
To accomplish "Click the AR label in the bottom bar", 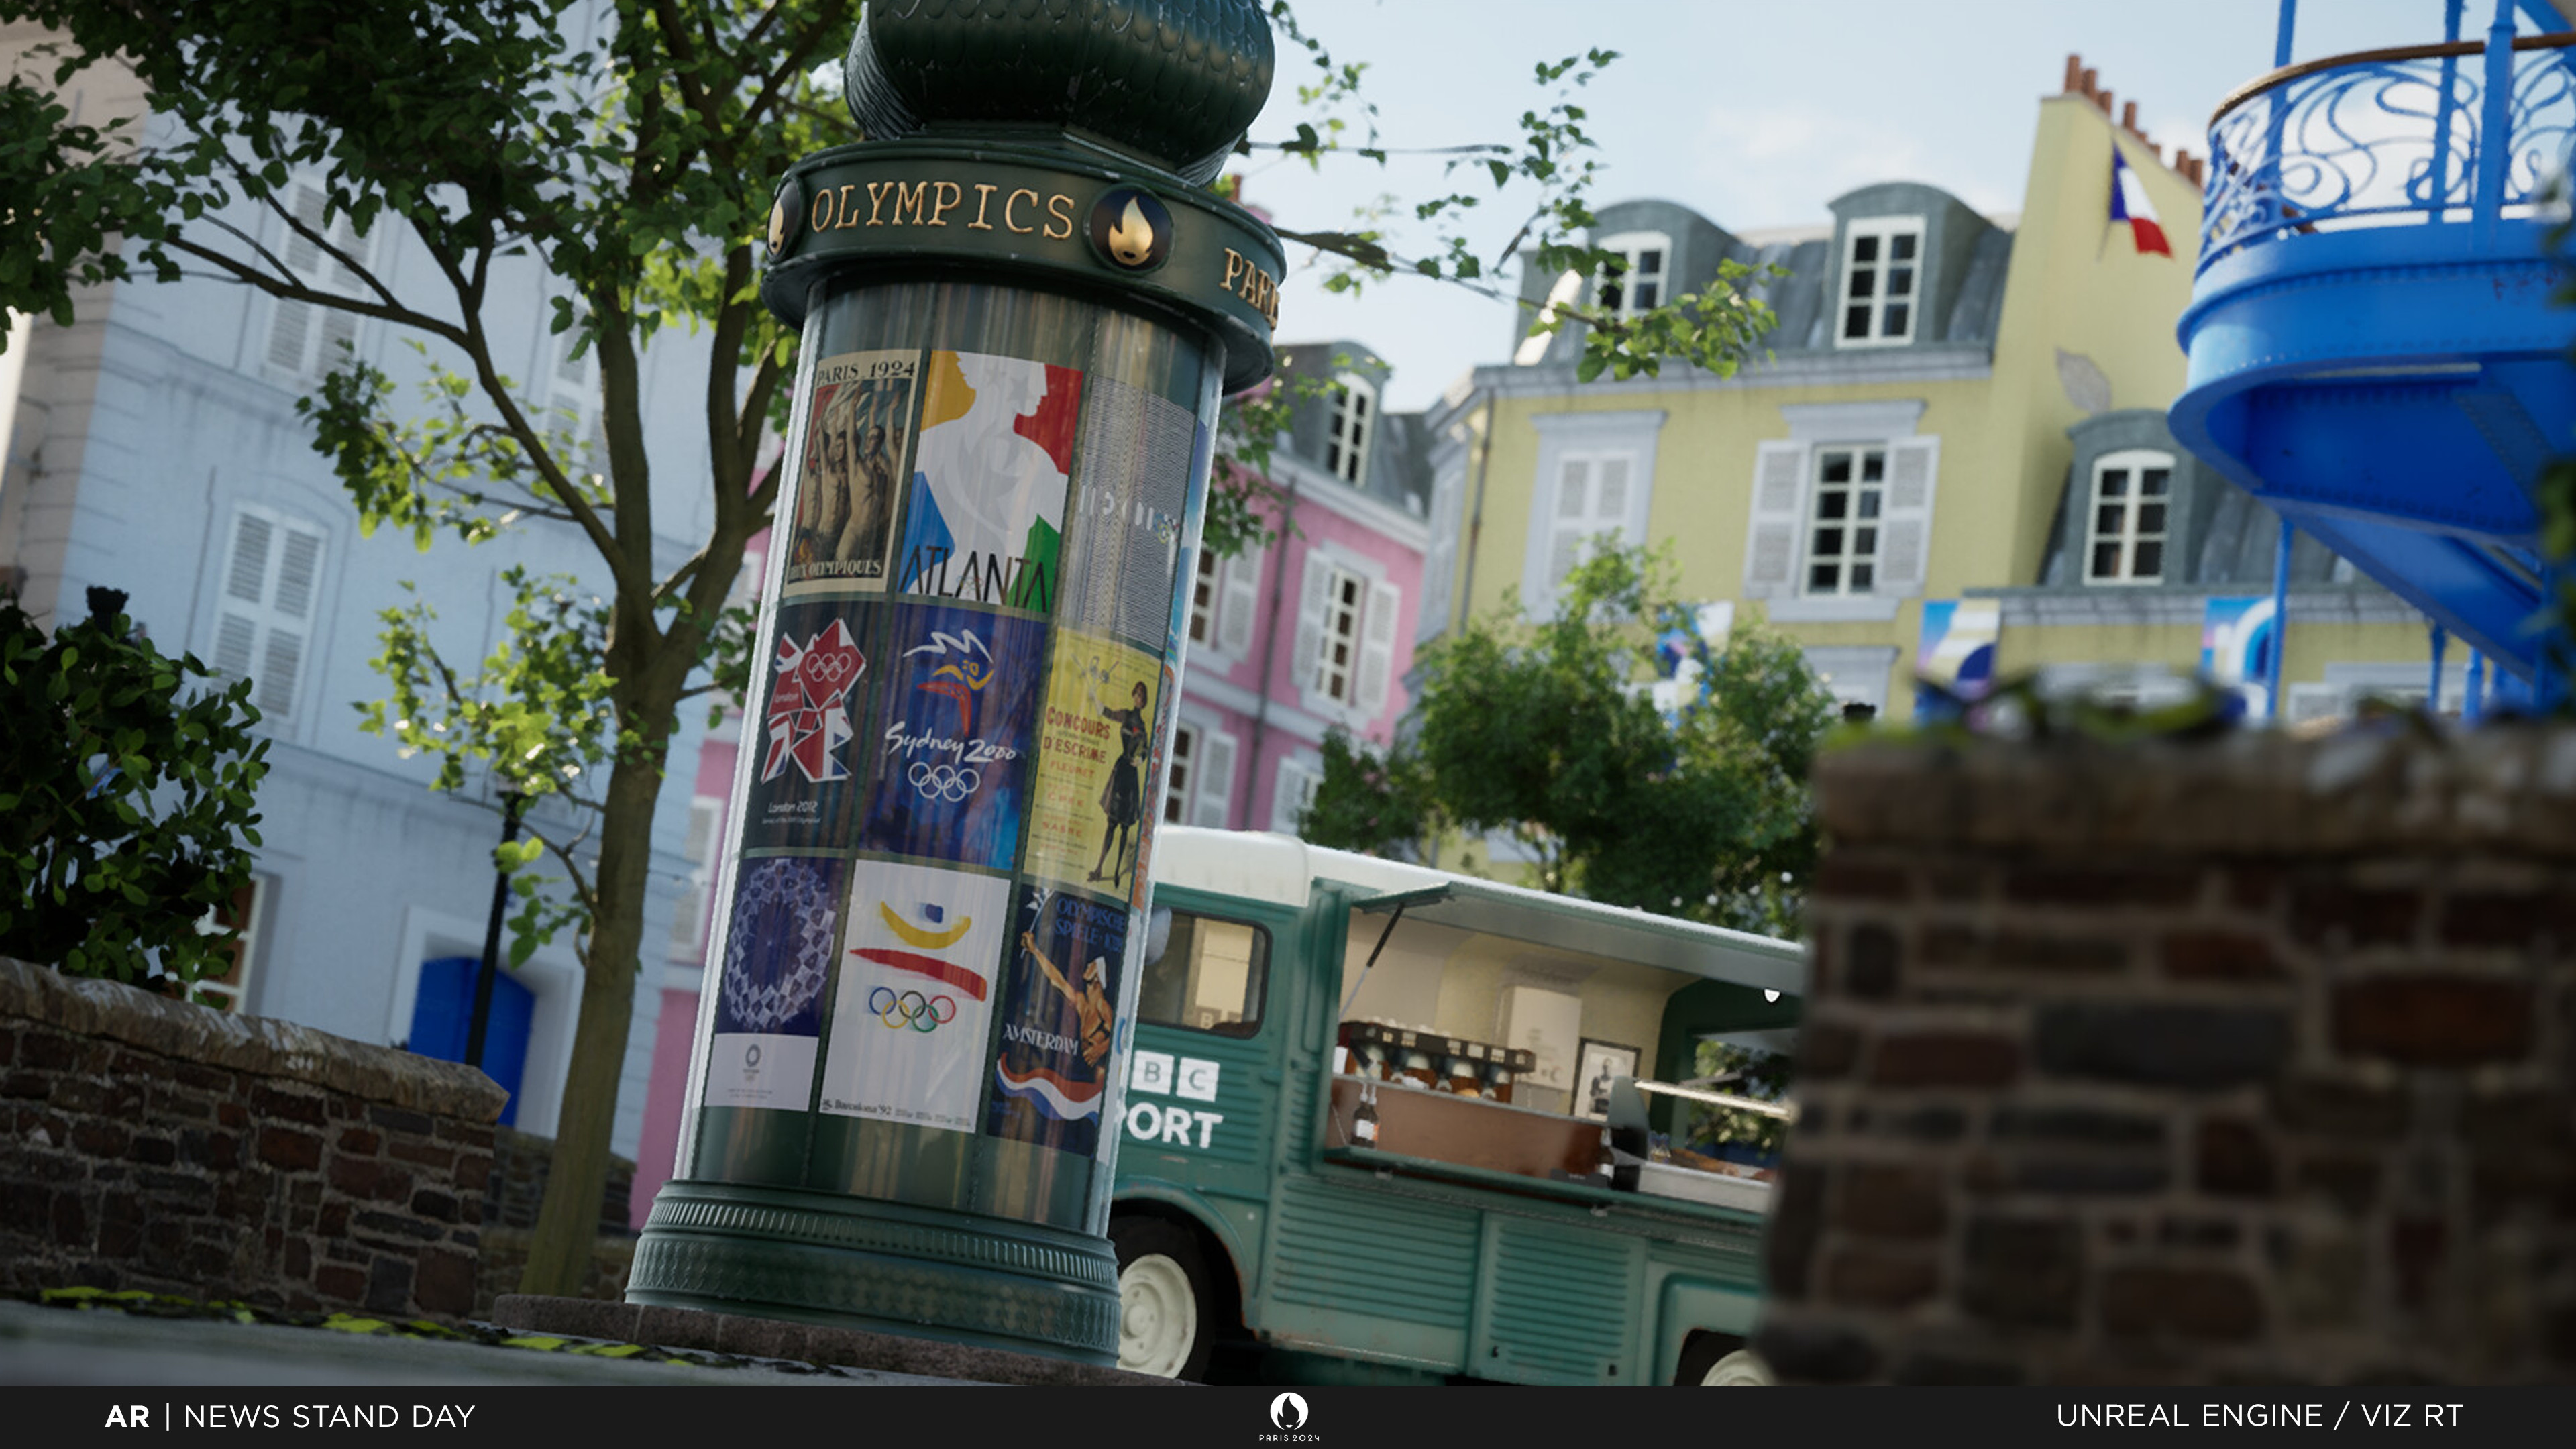I will [x=127, y=1416].
